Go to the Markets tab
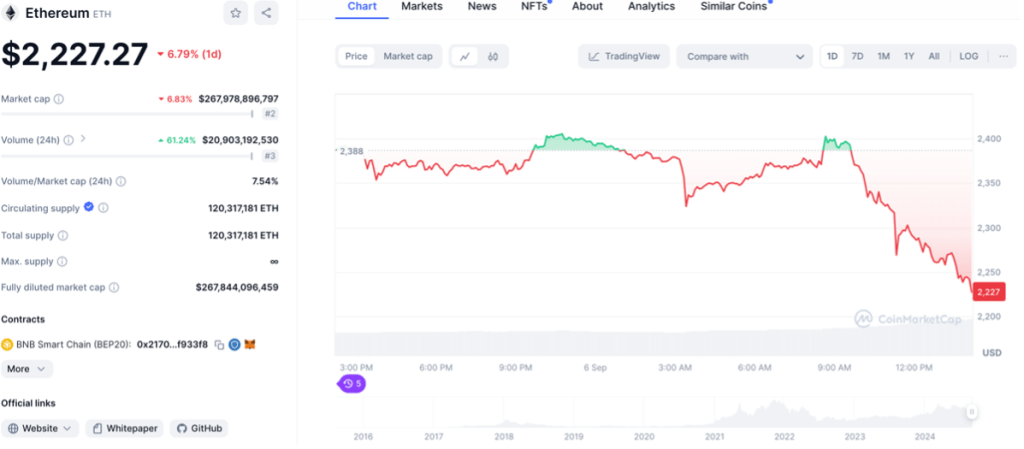The width and height of the screenshot is (1024, 449). pos(422,7)
